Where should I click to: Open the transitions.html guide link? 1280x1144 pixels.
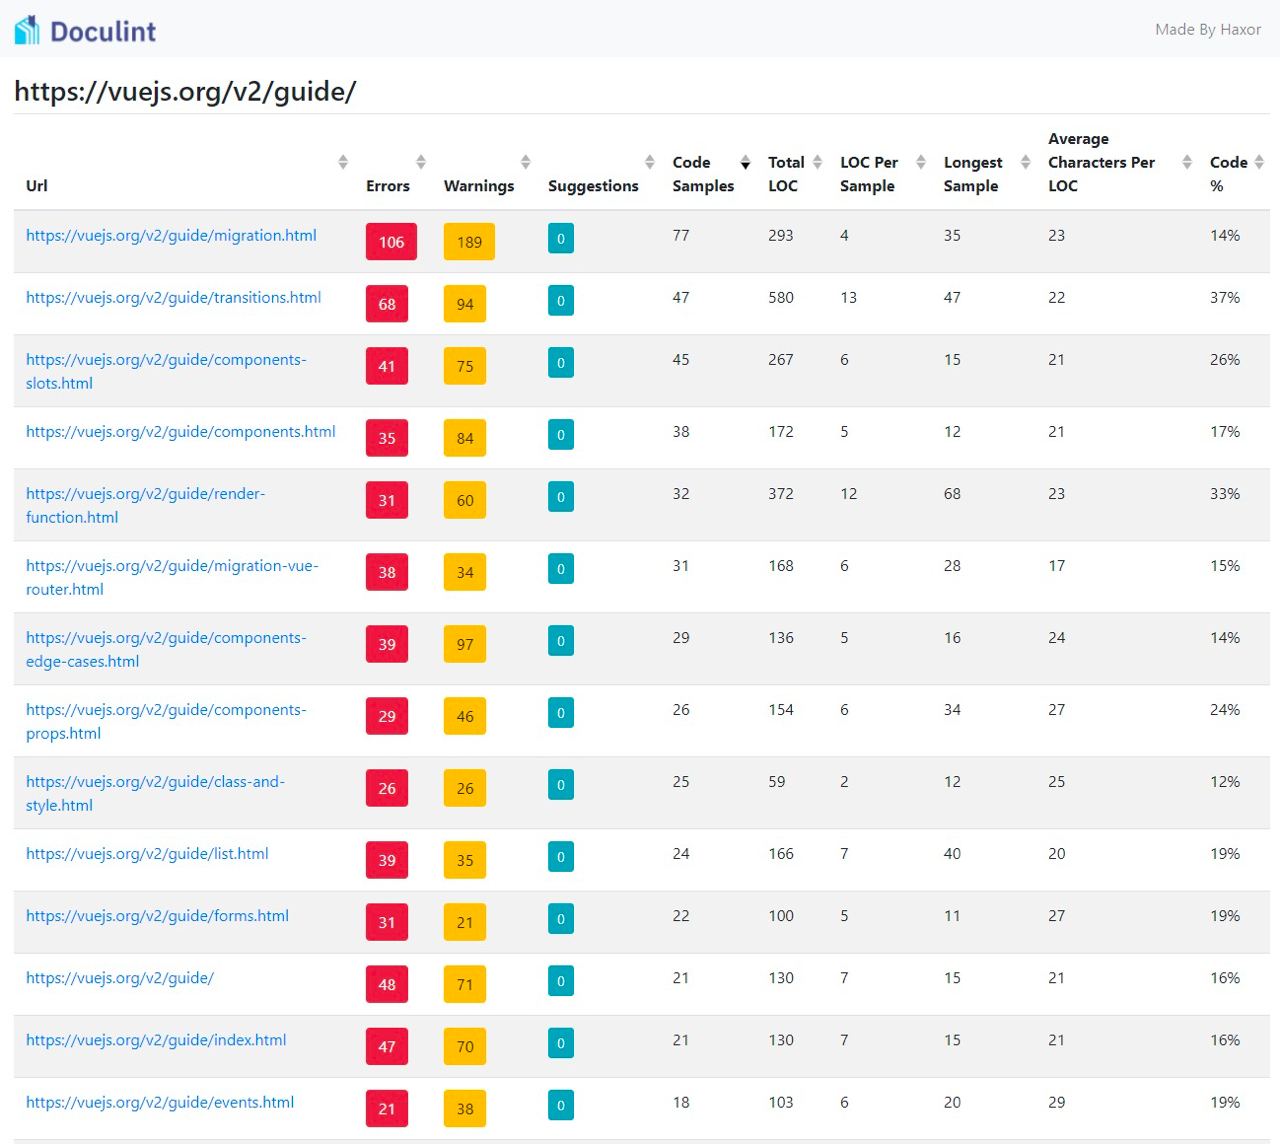(x=173, y=298)
